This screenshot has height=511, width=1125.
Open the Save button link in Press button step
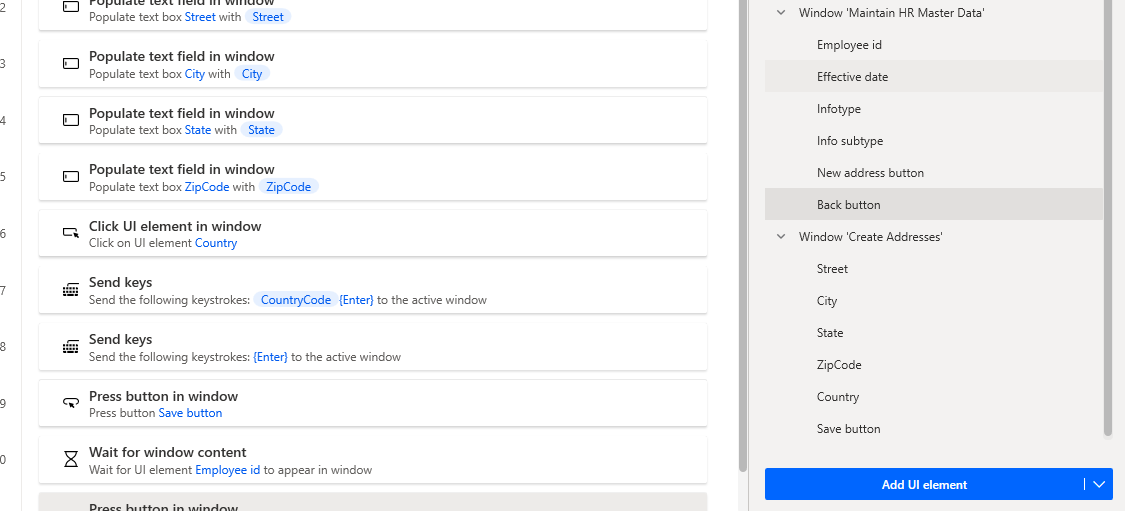[x=190, y=413]
